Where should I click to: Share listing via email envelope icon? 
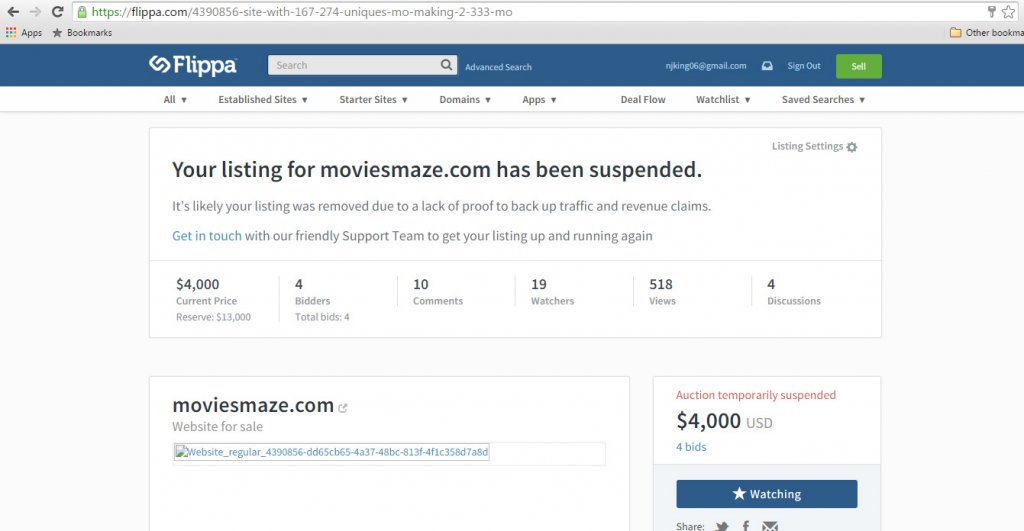click(770, 526)
